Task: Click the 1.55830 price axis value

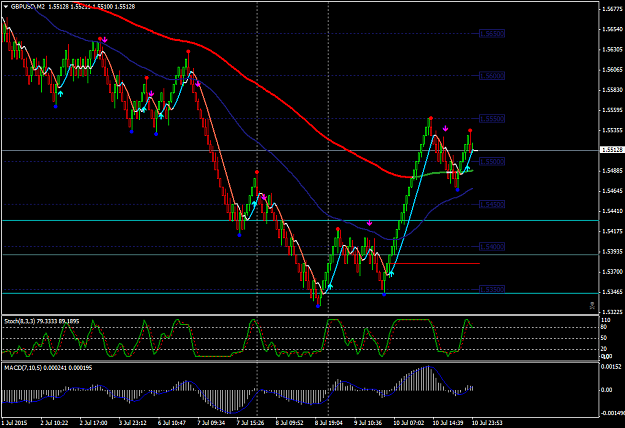Action: pyautogui.click(x=613, y=90)
